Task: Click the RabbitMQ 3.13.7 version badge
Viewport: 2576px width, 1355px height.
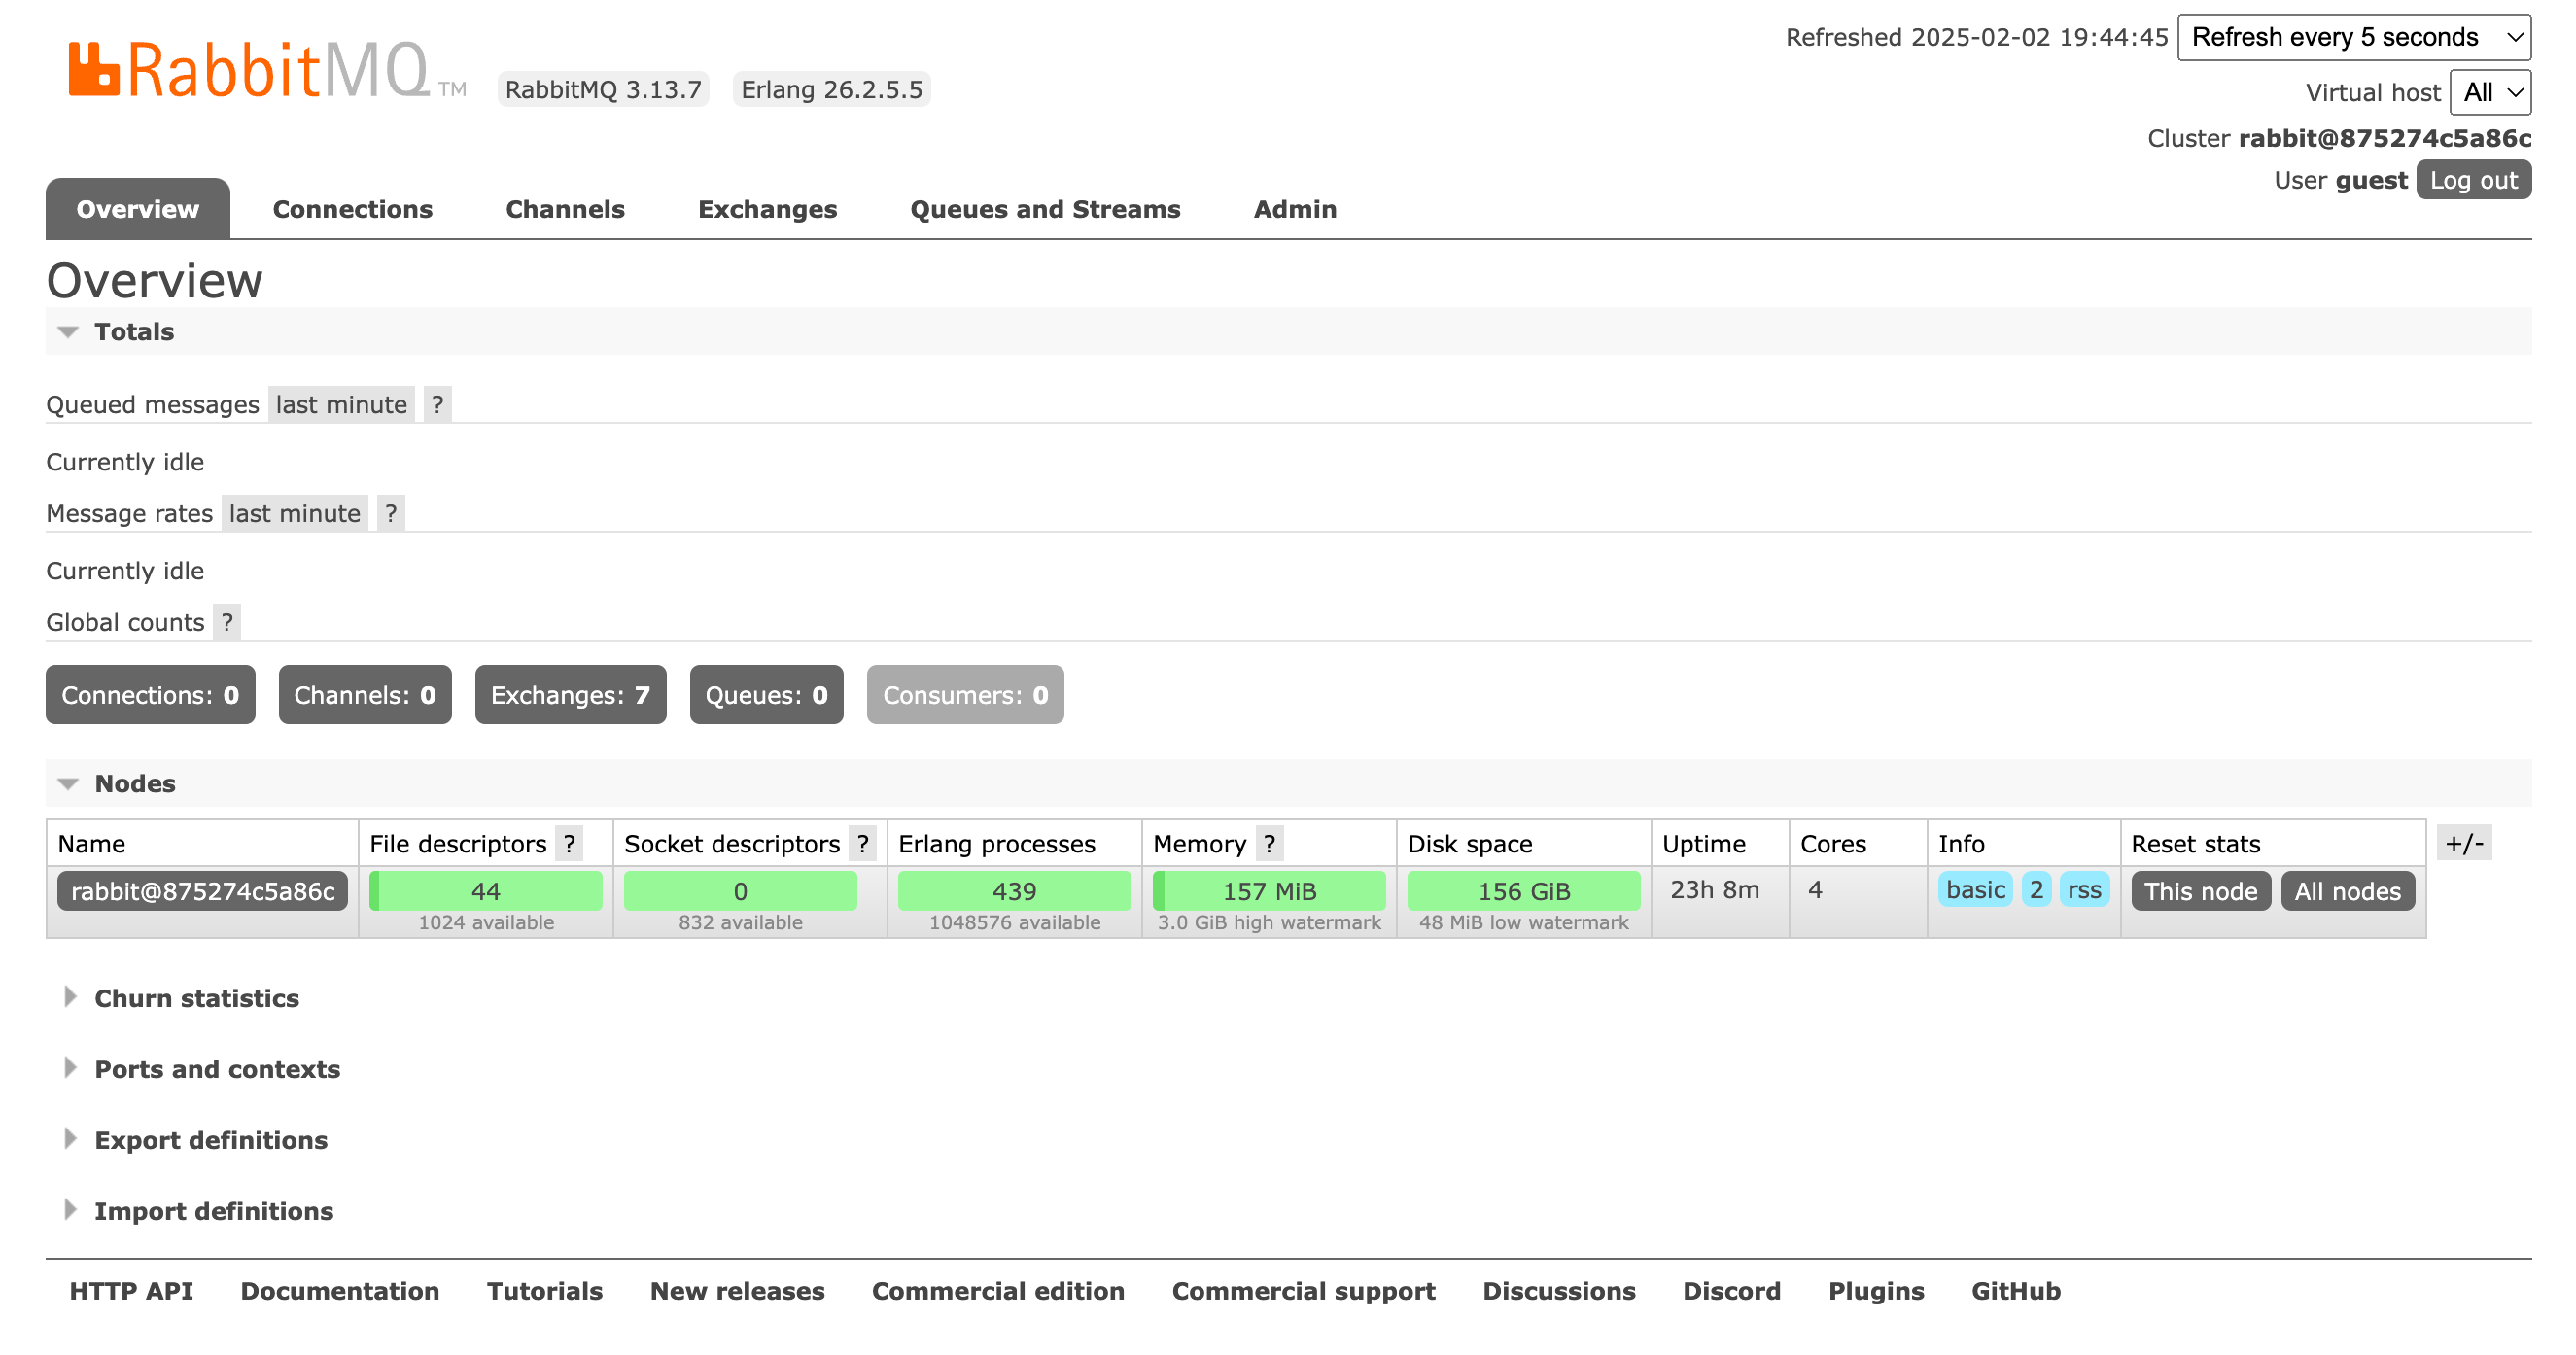Action: coord(603,90)
